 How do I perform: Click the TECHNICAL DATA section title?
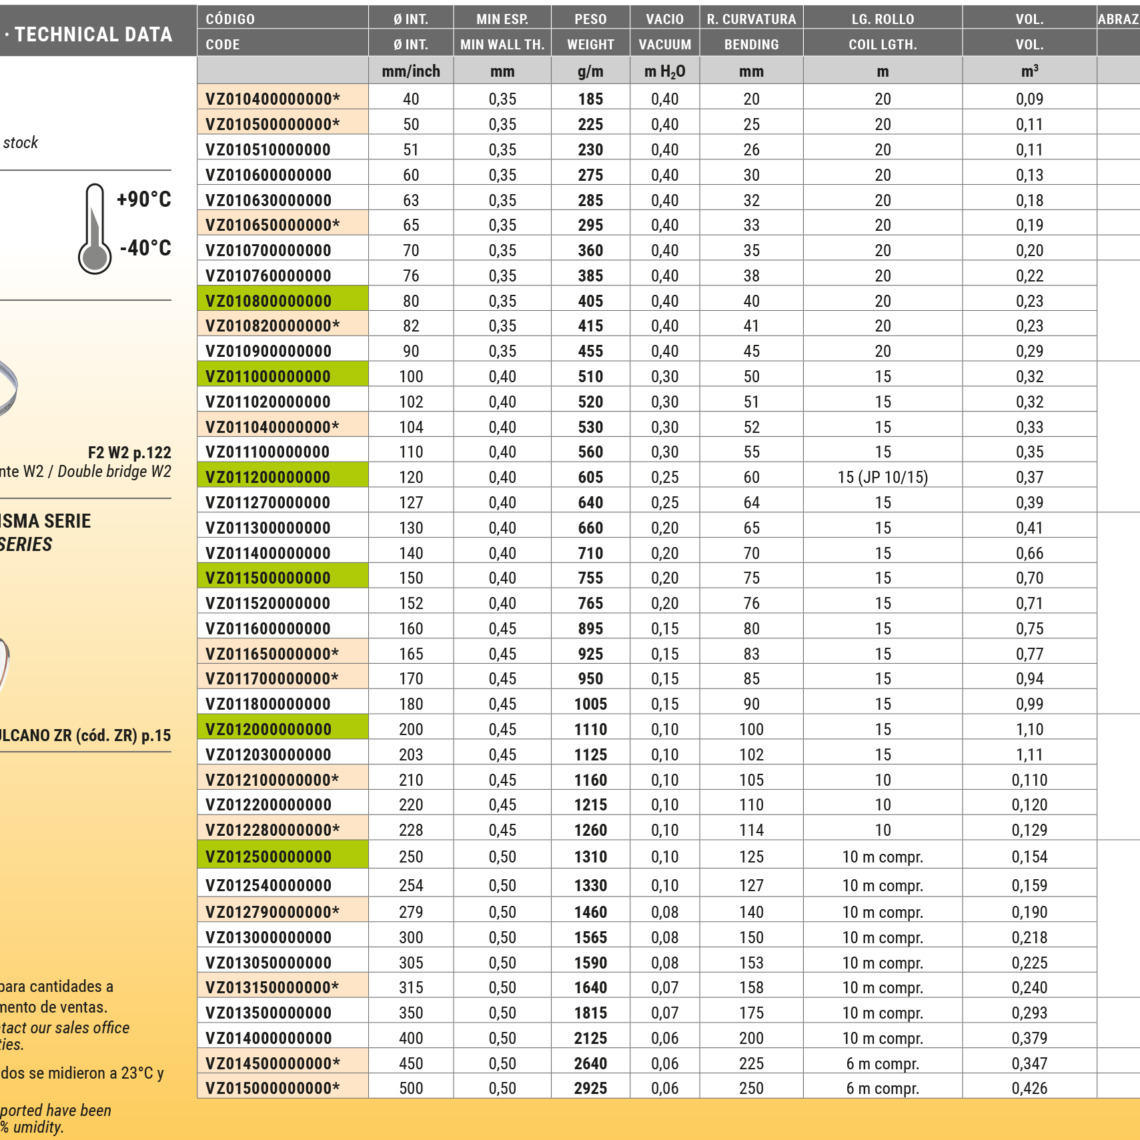click(92, 34)
